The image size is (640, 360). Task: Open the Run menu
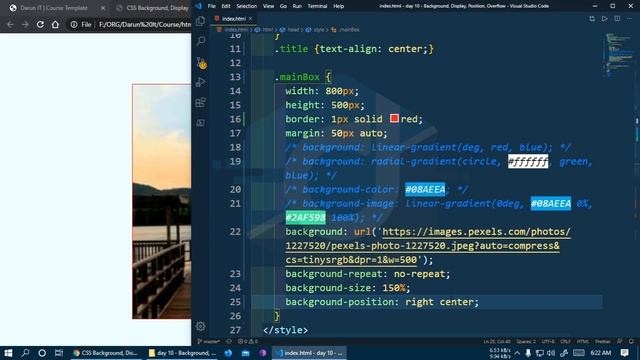click(297, 6)
